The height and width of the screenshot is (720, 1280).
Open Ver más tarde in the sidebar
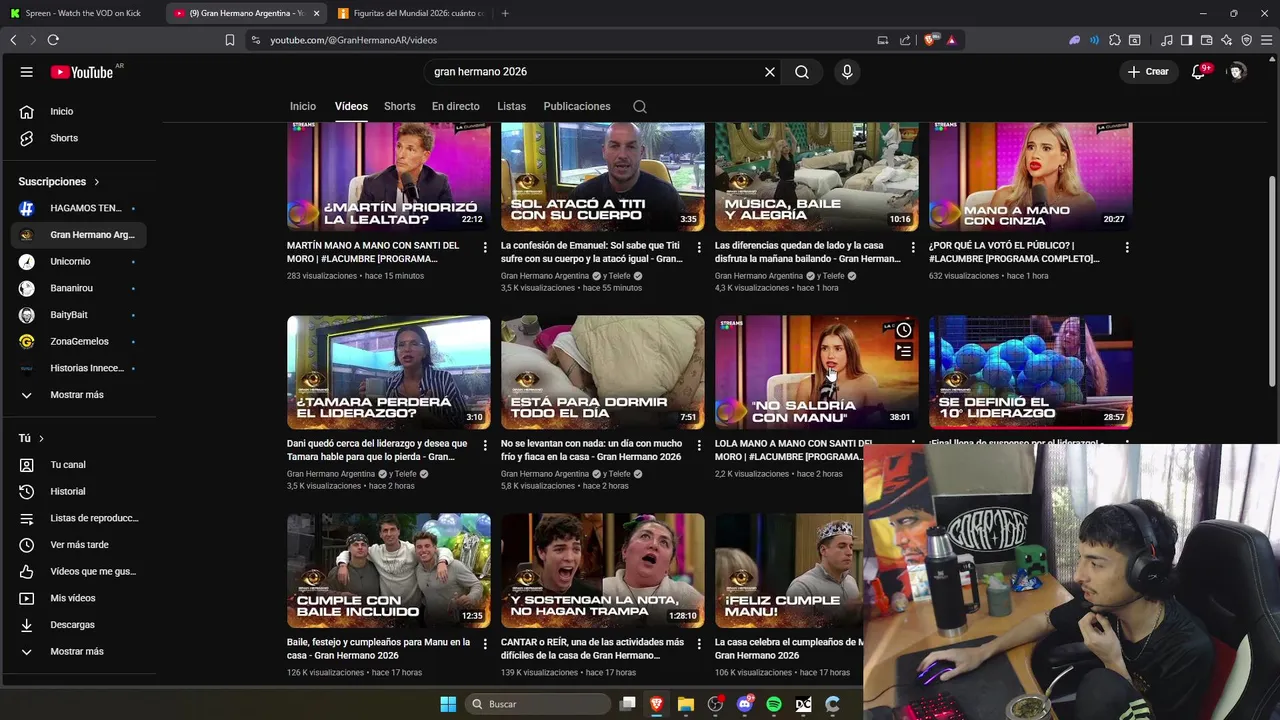79,545
